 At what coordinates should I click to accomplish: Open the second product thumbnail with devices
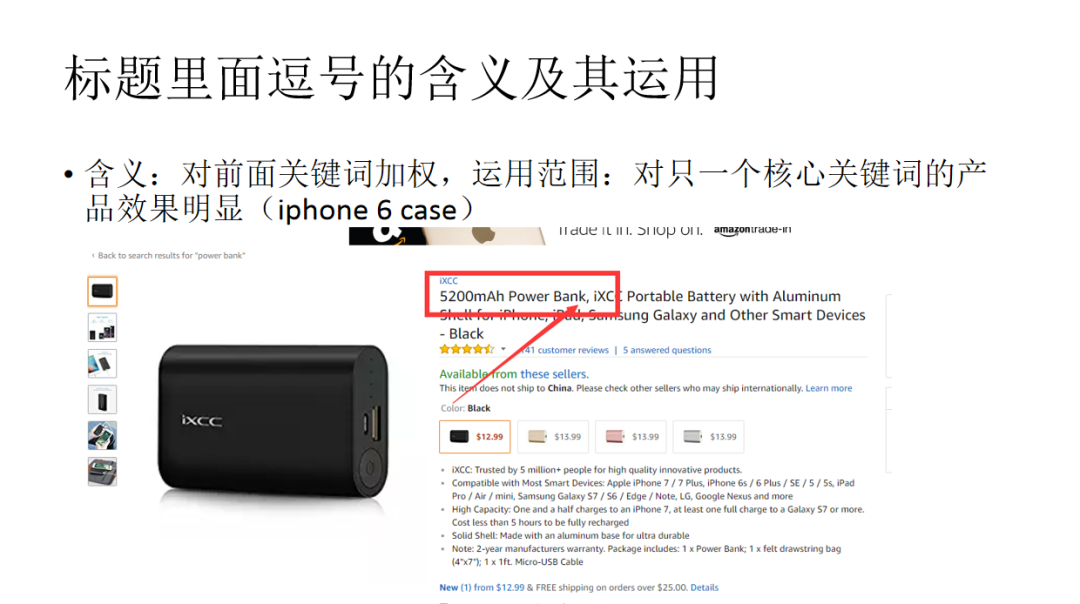click(x=102, y=327)
